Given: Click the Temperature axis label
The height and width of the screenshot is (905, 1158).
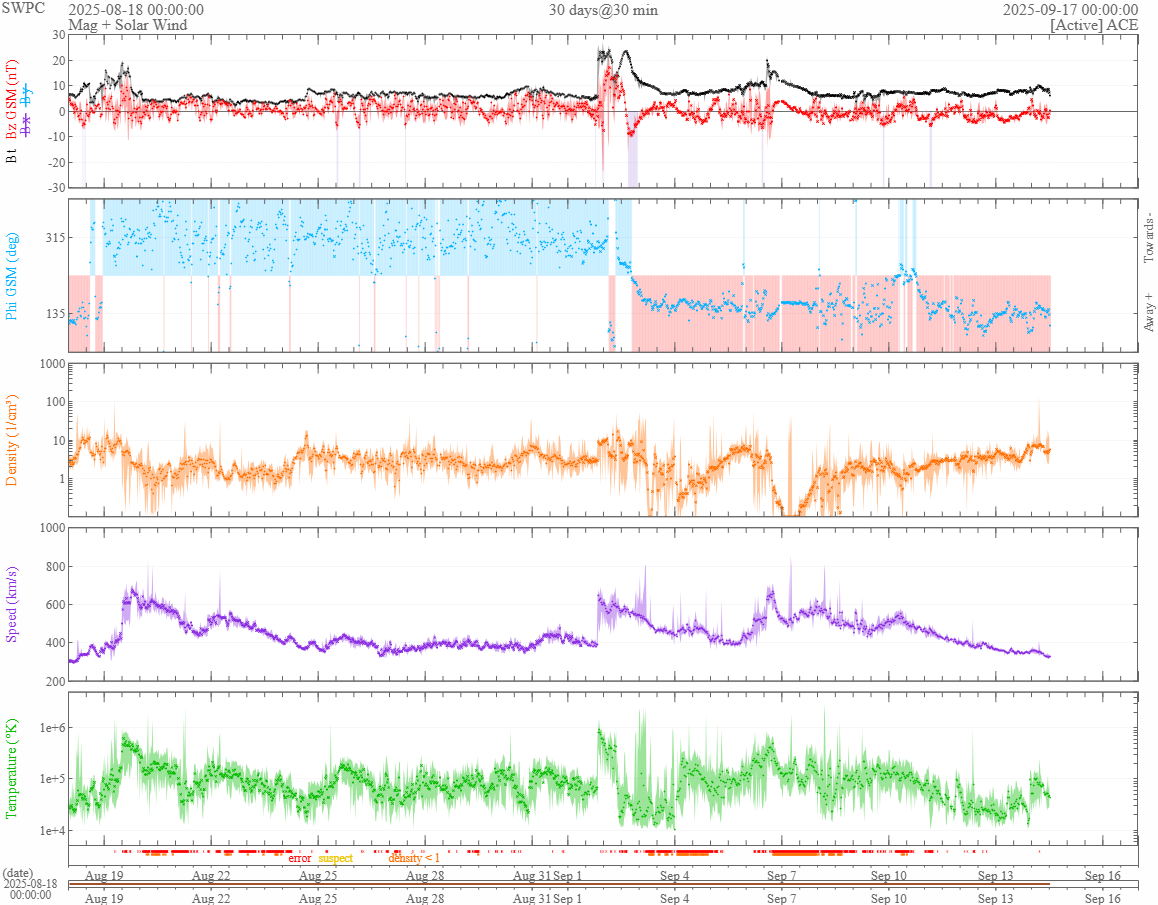Looking at the screenshot, I should (12, 769).
